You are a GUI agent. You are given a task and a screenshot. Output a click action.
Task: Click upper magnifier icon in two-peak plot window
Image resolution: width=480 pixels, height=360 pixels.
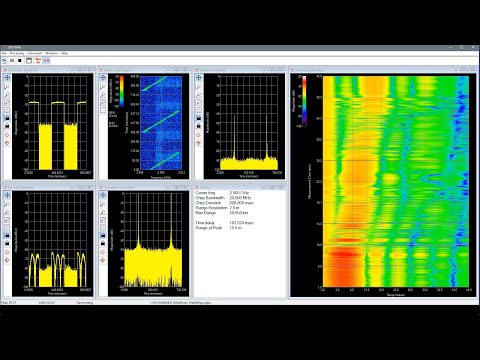(199, 87)
